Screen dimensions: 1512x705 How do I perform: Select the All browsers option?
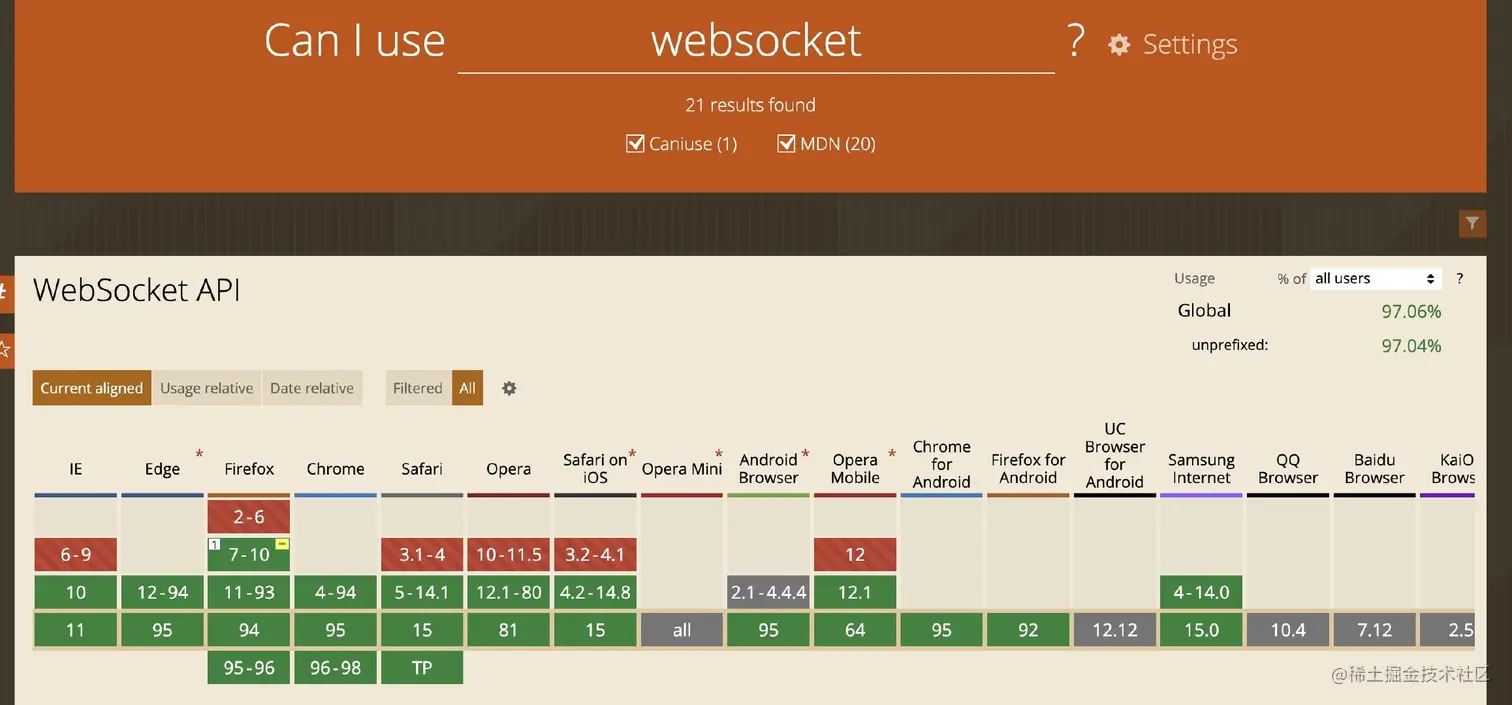pyautogui.click(x=468, y=388)
